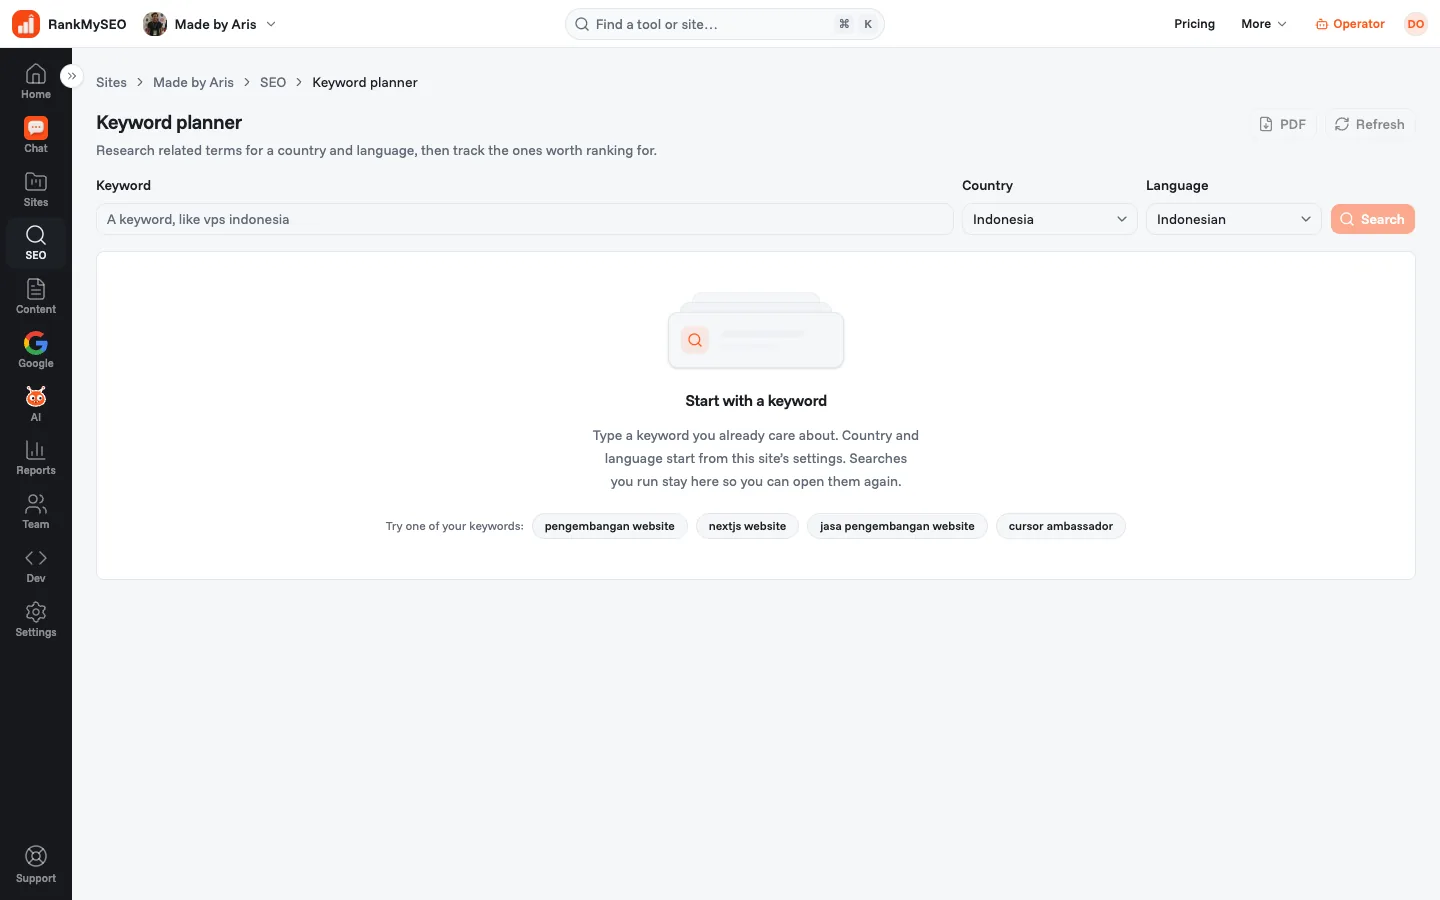
Task: Go to Sites in the sidebar
Action: point(36,190)
